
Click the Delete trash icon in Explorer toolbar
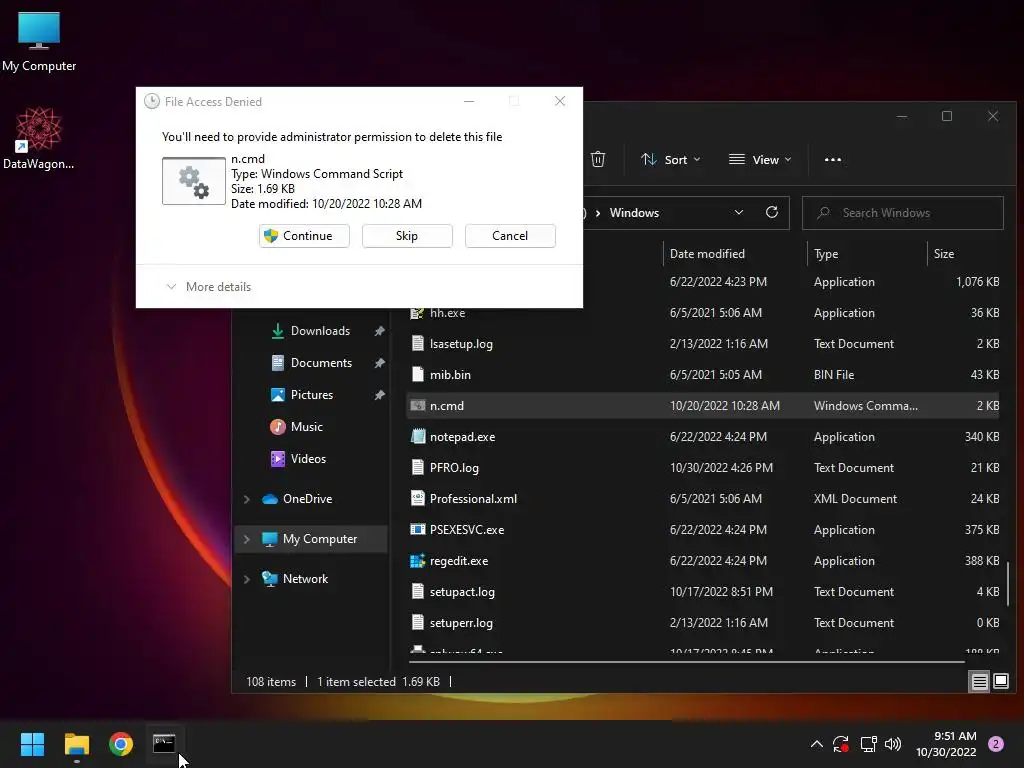coord(598,159)
